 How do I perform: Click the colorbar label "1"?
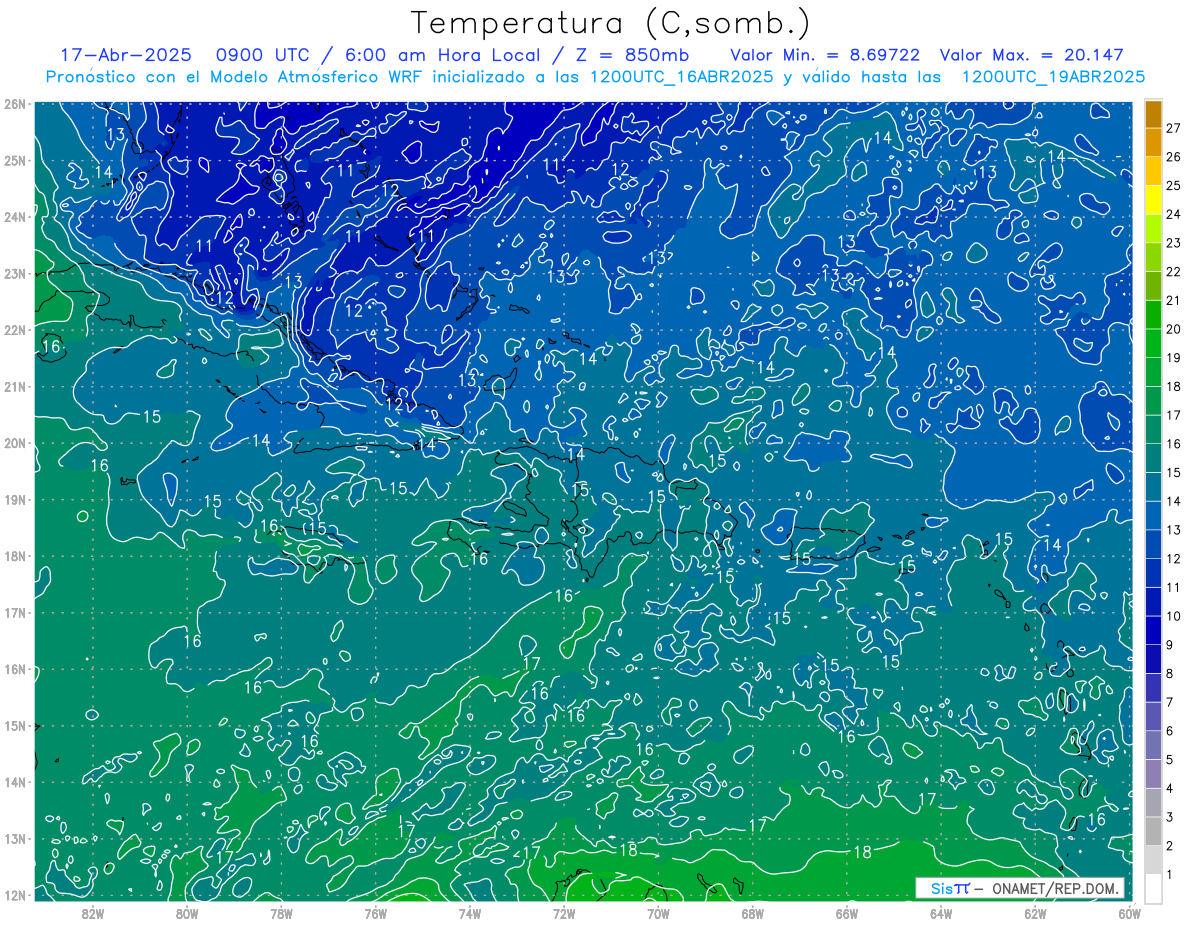click(x=1170, y=874)
